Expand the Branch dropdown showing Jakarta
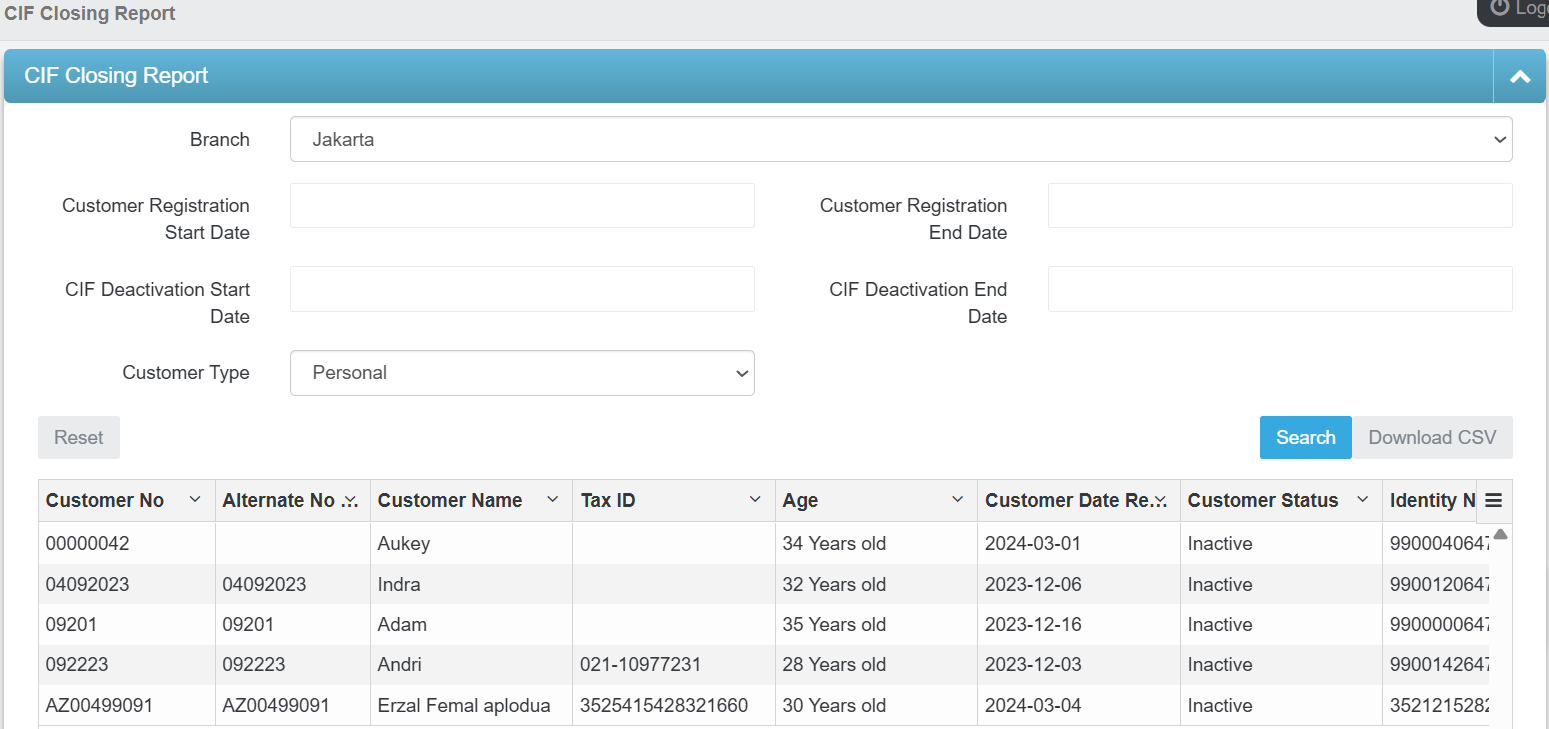Image resolution: width=1549 pixels, height=729 pixels. click(900, 140)
